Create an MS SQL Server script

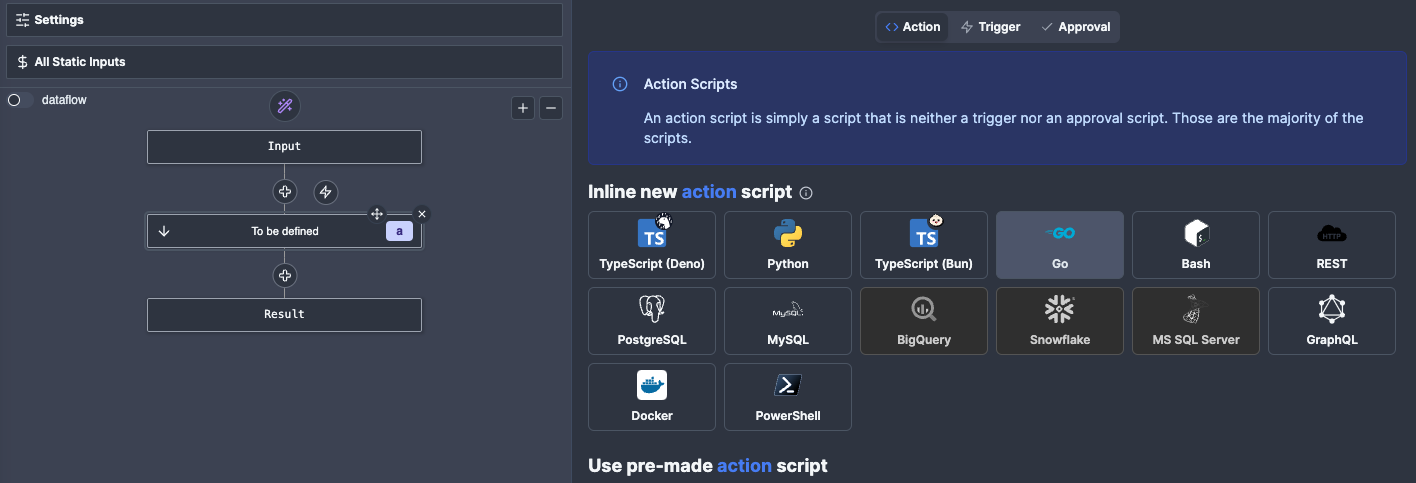click(1196, 321)
